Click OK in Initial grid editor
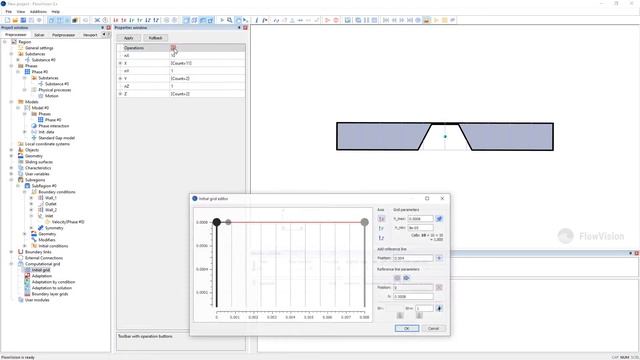This screenshot has height=360, width=640. pos(407,329)
